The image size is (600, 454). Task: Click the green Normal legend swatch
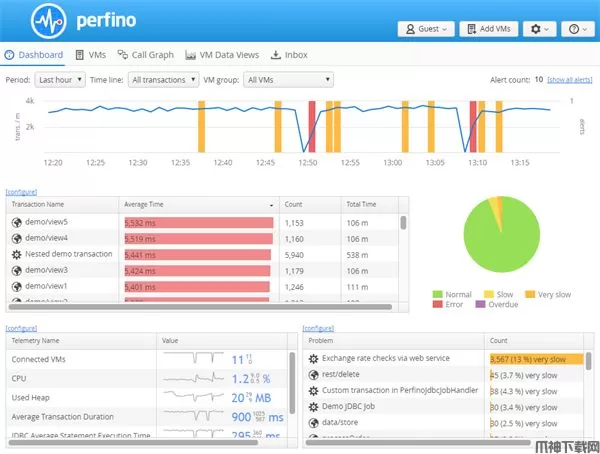click(437, 294)
